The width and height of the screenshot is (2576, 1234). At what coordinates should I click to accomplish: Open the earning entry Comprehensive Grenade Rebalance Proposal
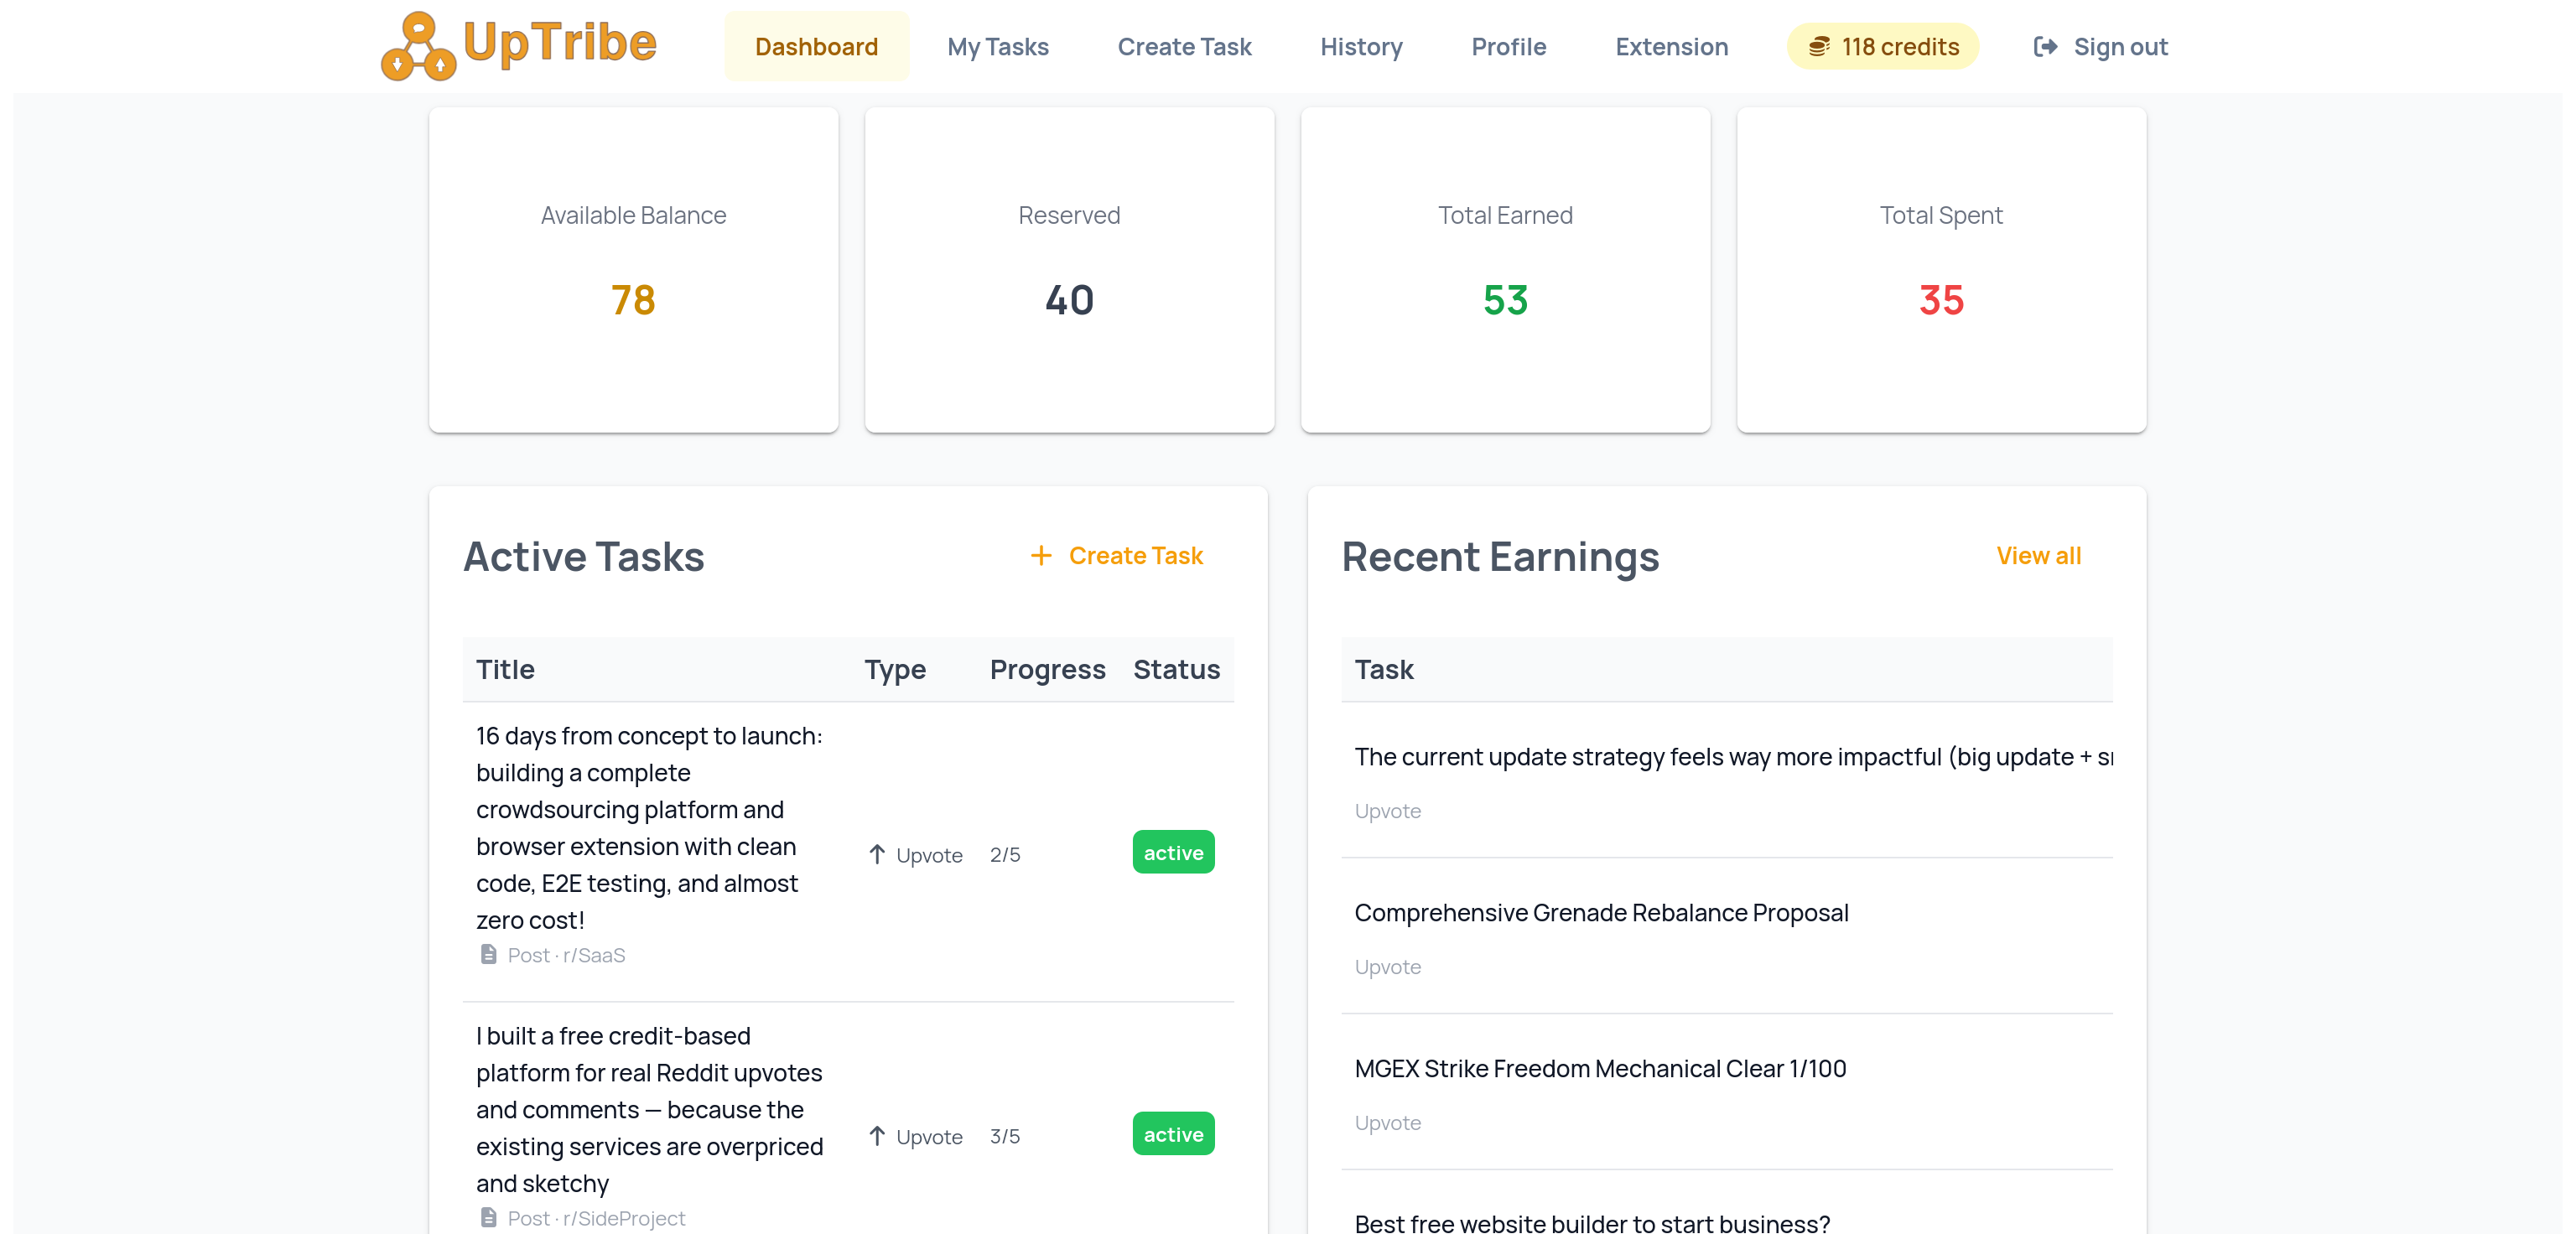click(x=1601, y=912)
